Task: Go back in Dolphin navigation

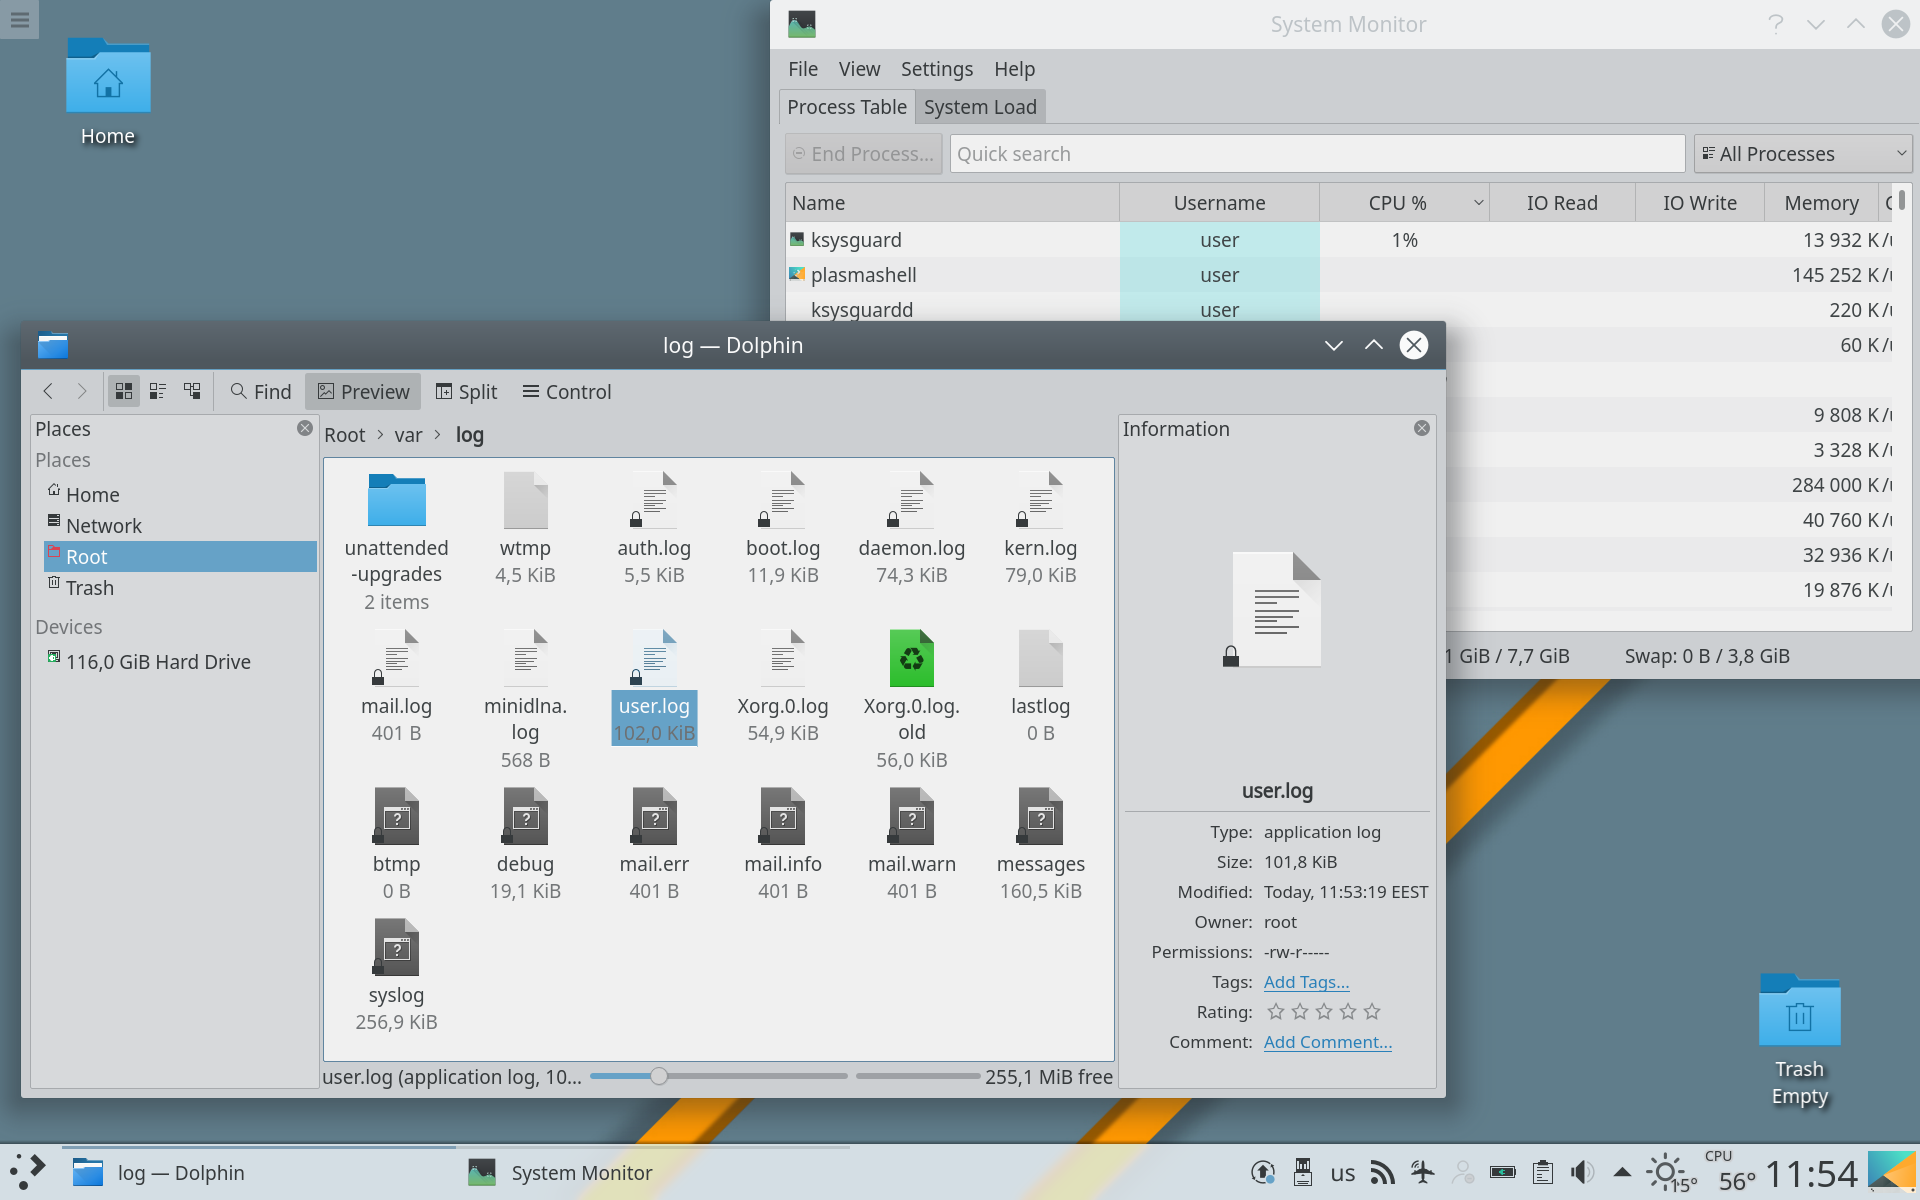Action: [x=48, y=391]
